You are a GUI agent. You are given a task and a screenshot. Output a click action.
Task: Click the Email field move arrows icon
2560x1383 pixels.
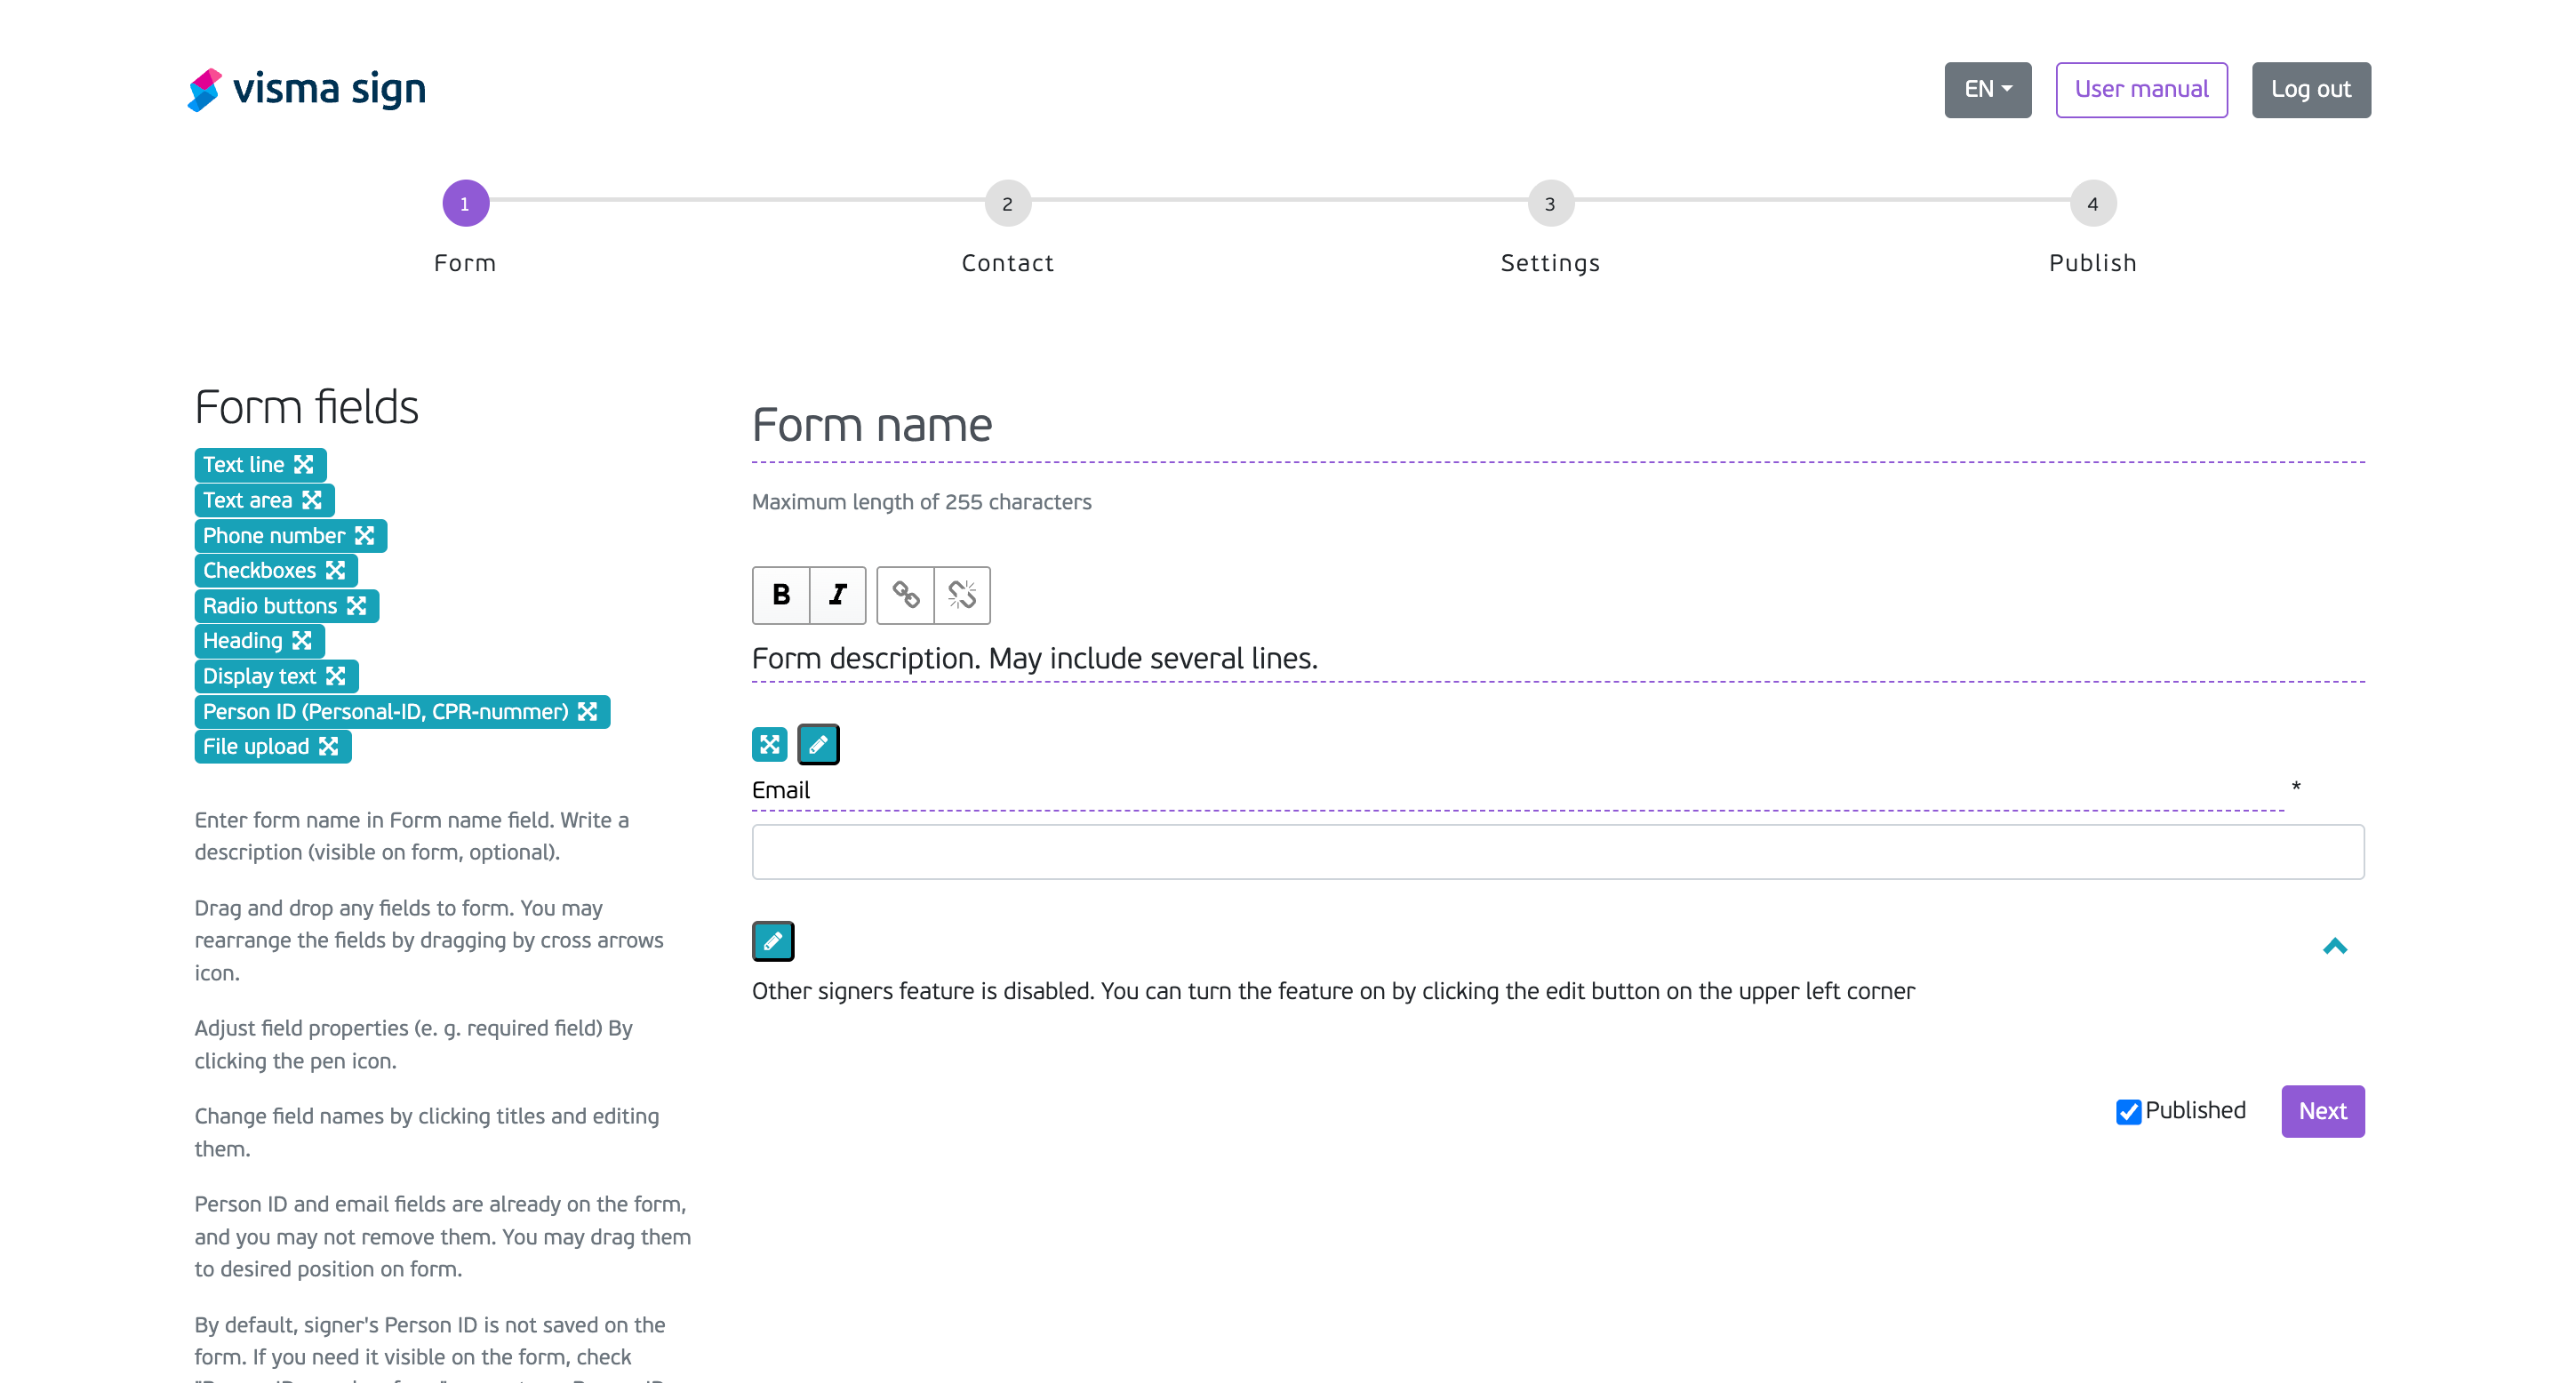click(x=769, y=744)
